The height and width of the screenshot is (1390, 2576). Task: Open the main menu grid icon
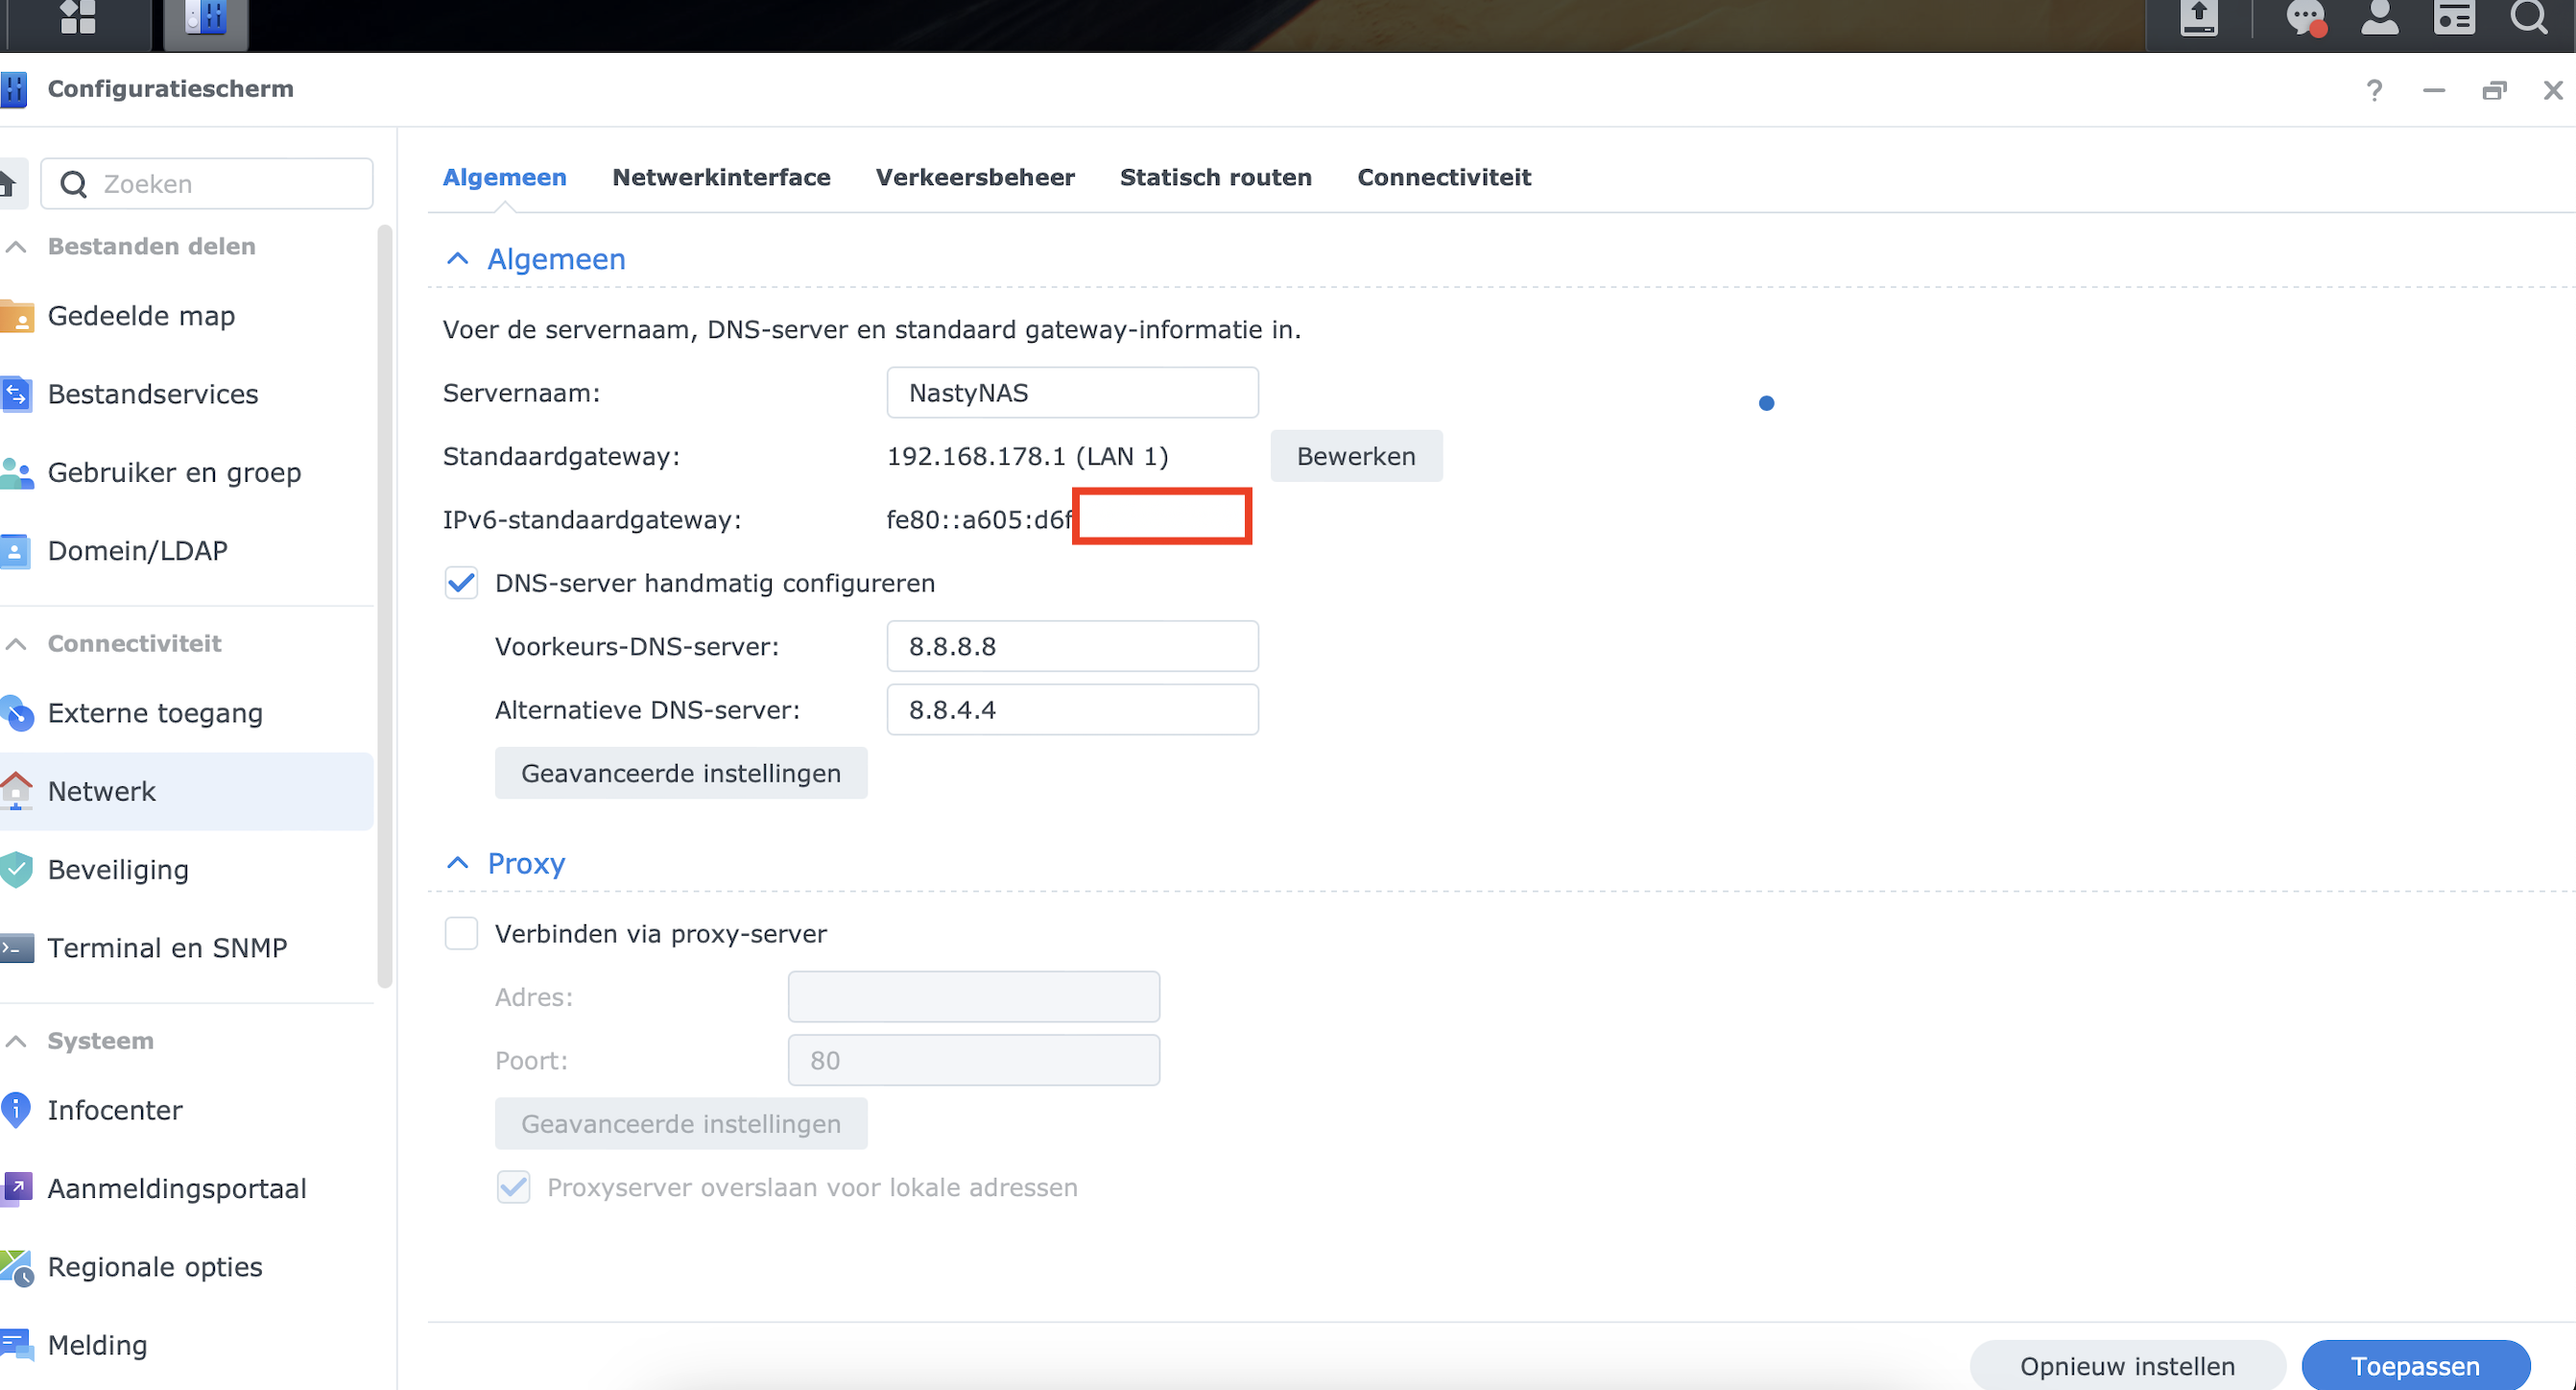point(78,18)
